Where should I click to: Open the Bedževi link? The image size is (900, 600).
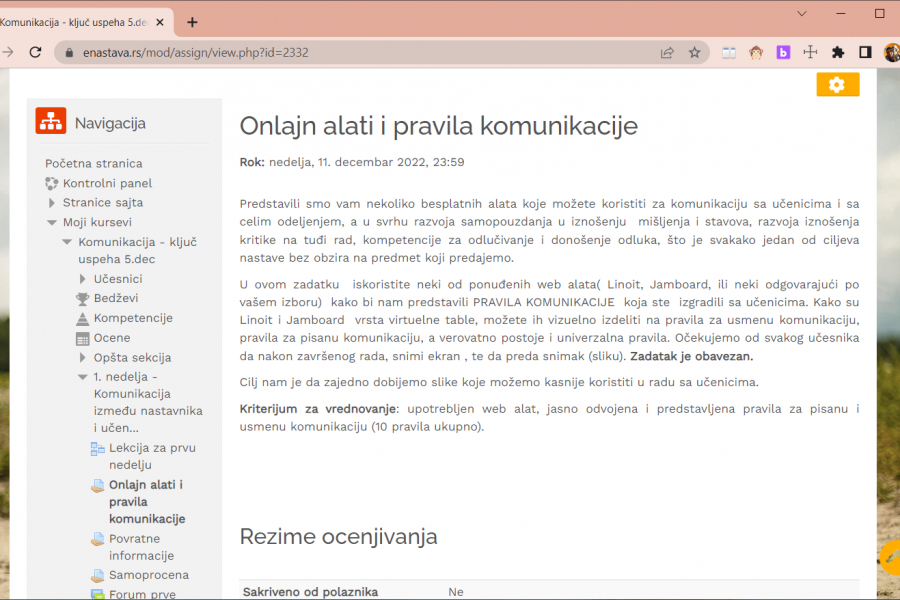pyautogui.click(x=116, y=299)
